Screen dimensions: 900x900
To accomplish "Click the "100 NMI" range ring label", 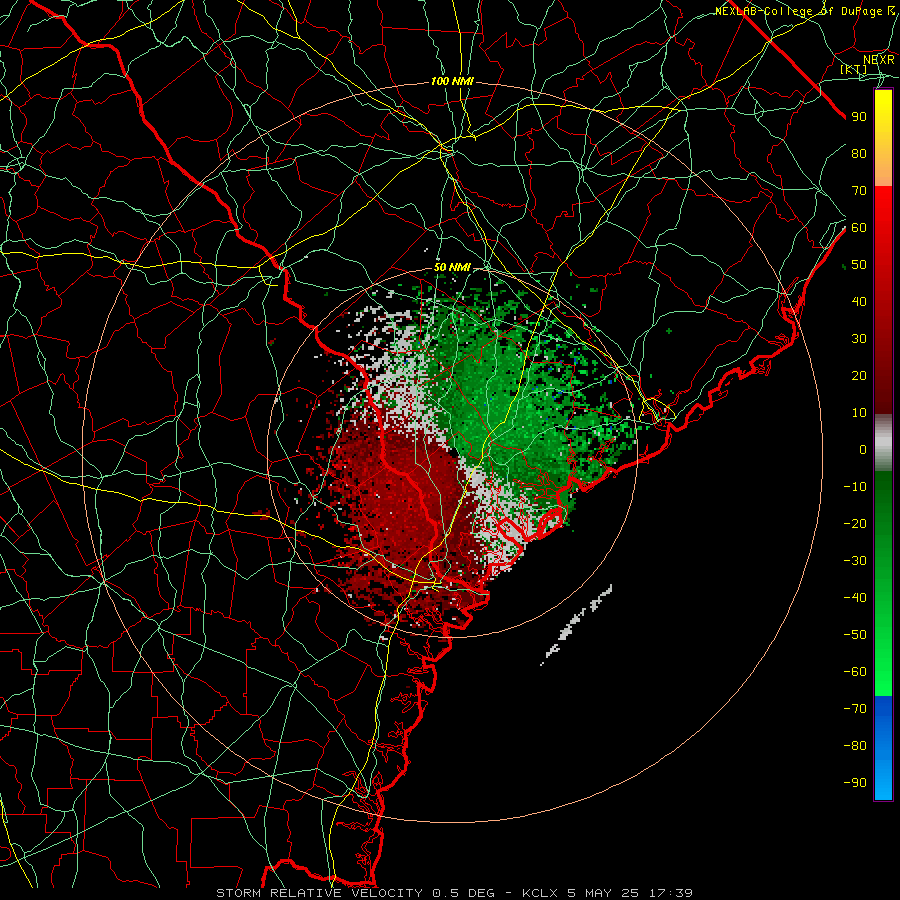I will tap(452, 82).
